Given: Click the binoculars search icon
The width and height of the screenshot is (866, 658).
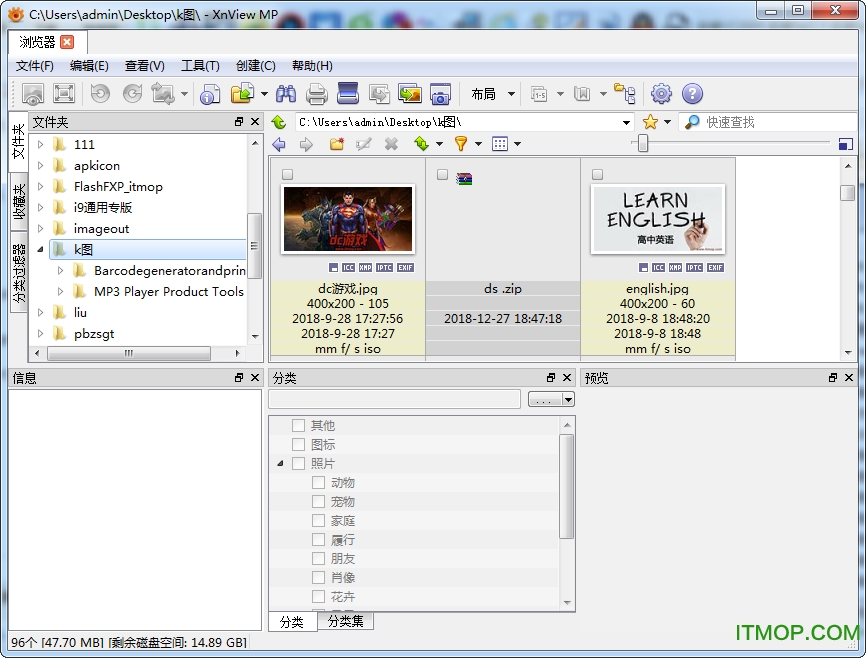Looking at the screenshot, I should pyautogui.click(x=287, y=94).
